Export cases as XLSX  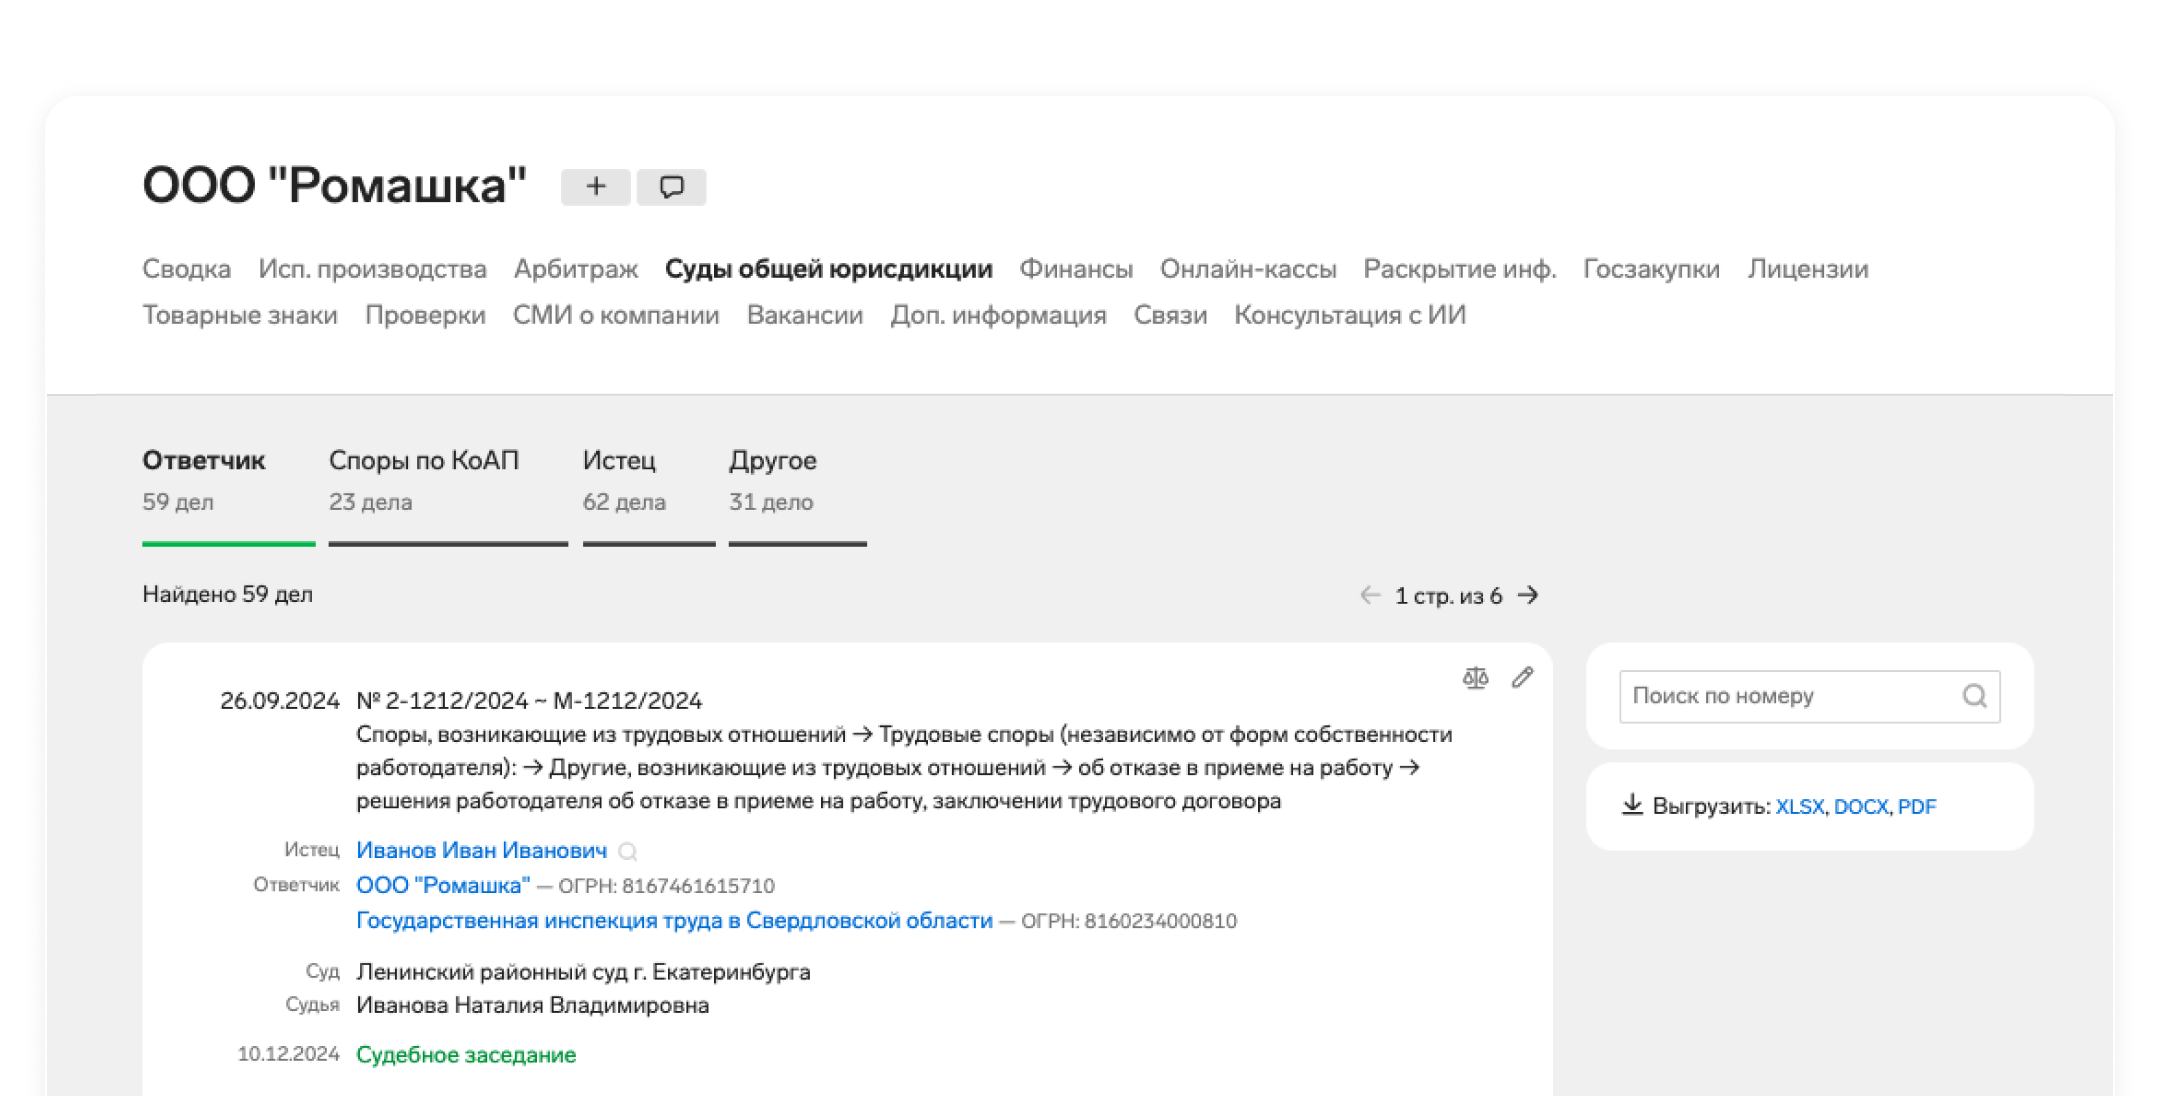click(x=1799, y=807)
